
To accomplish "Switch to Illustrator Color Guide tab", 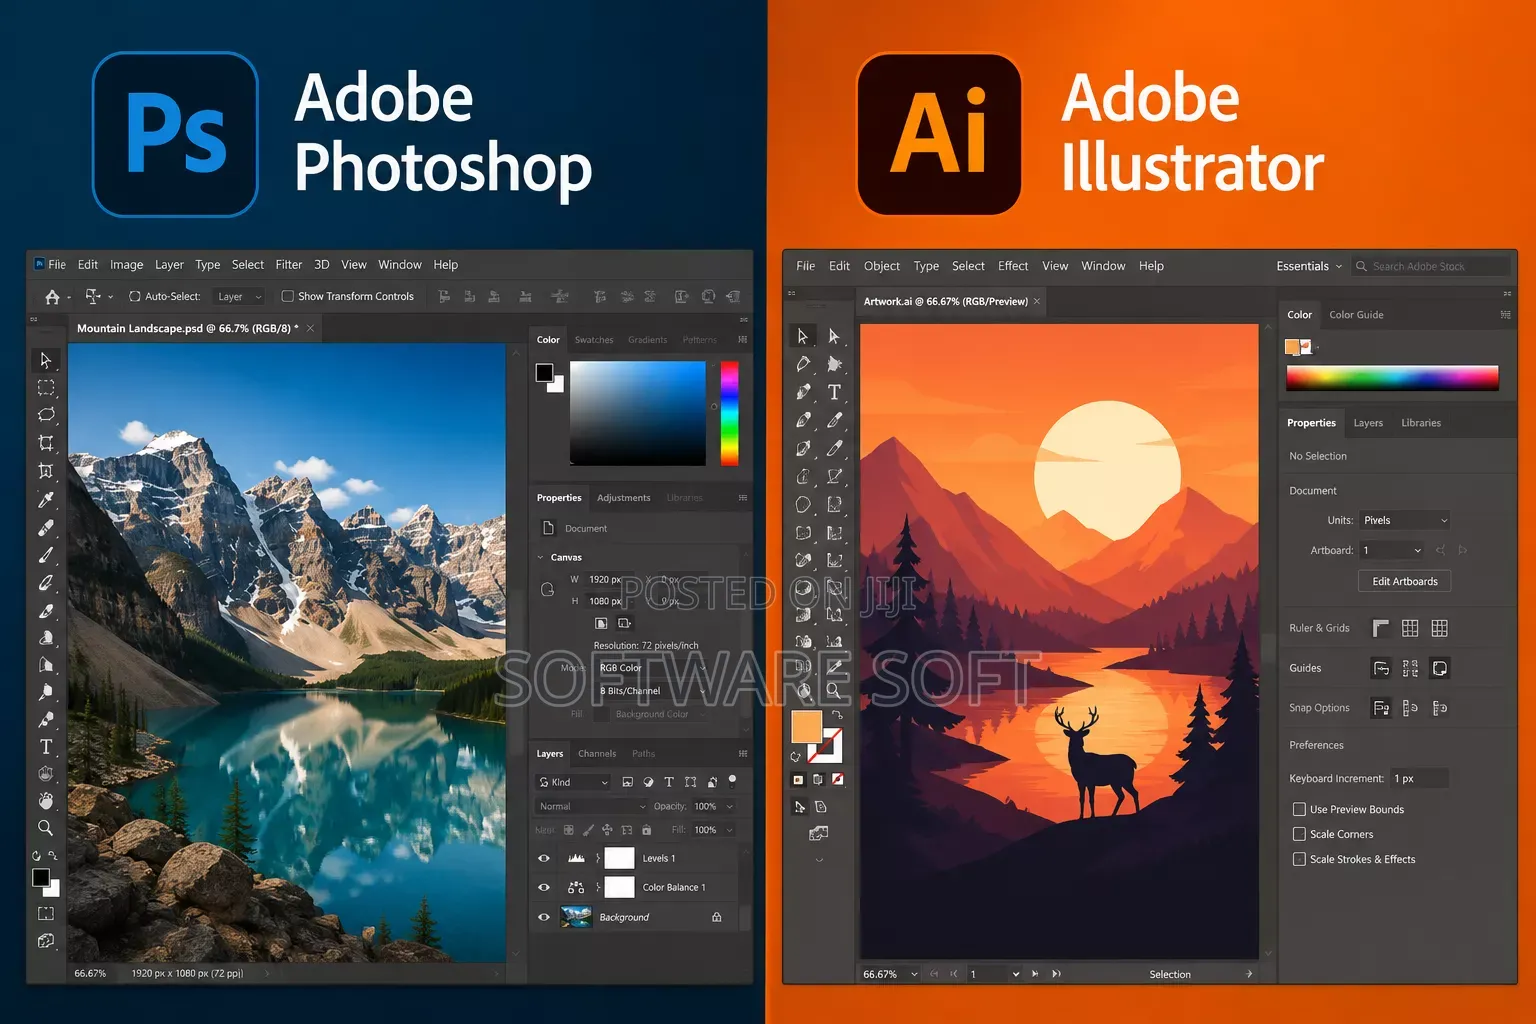I will tap(1356, 315).
